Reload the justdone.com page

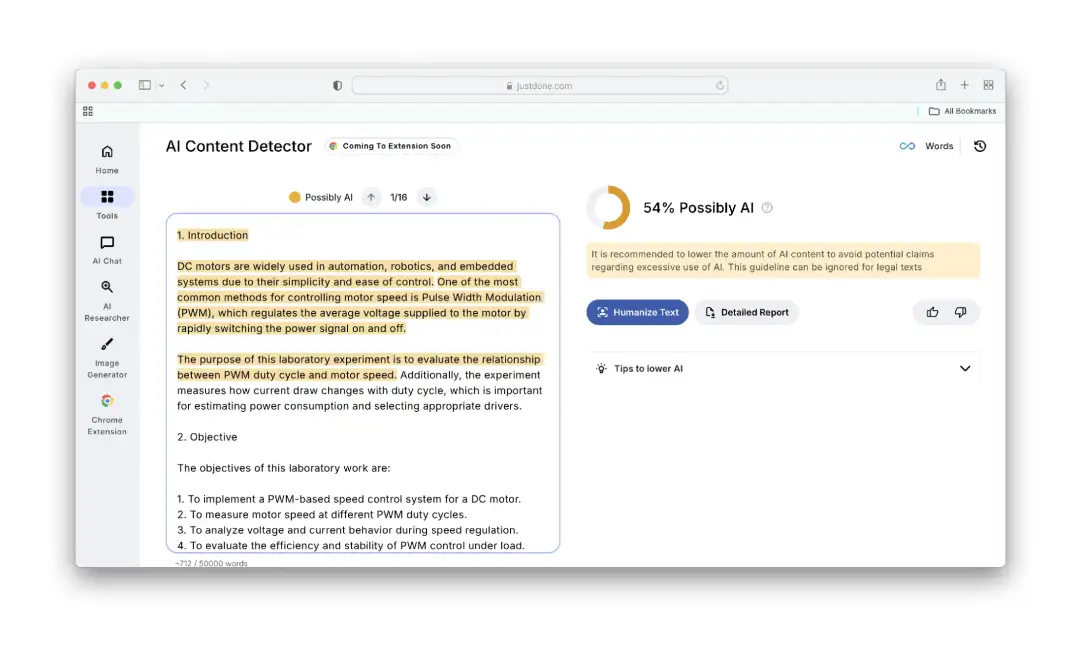pos(719,85)
